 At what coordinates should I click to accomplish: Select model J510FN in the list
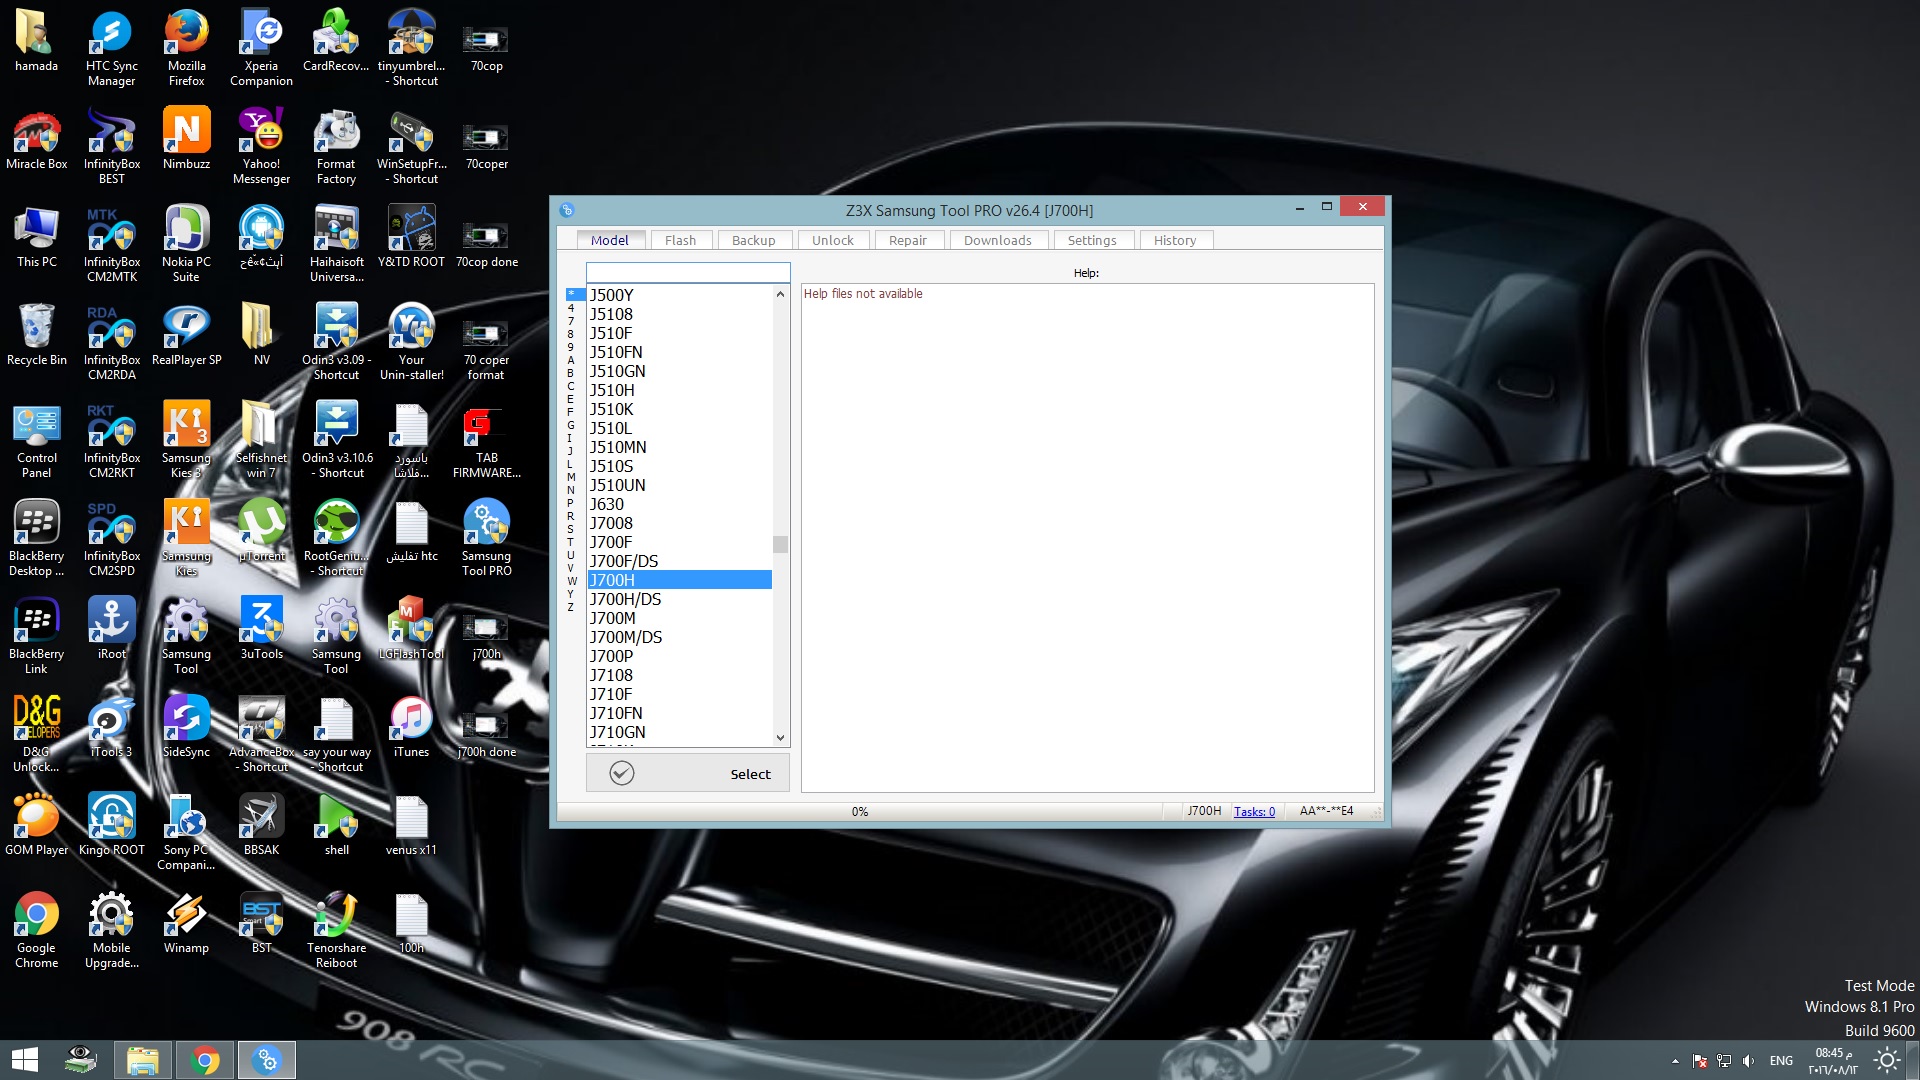coord(679,352)
